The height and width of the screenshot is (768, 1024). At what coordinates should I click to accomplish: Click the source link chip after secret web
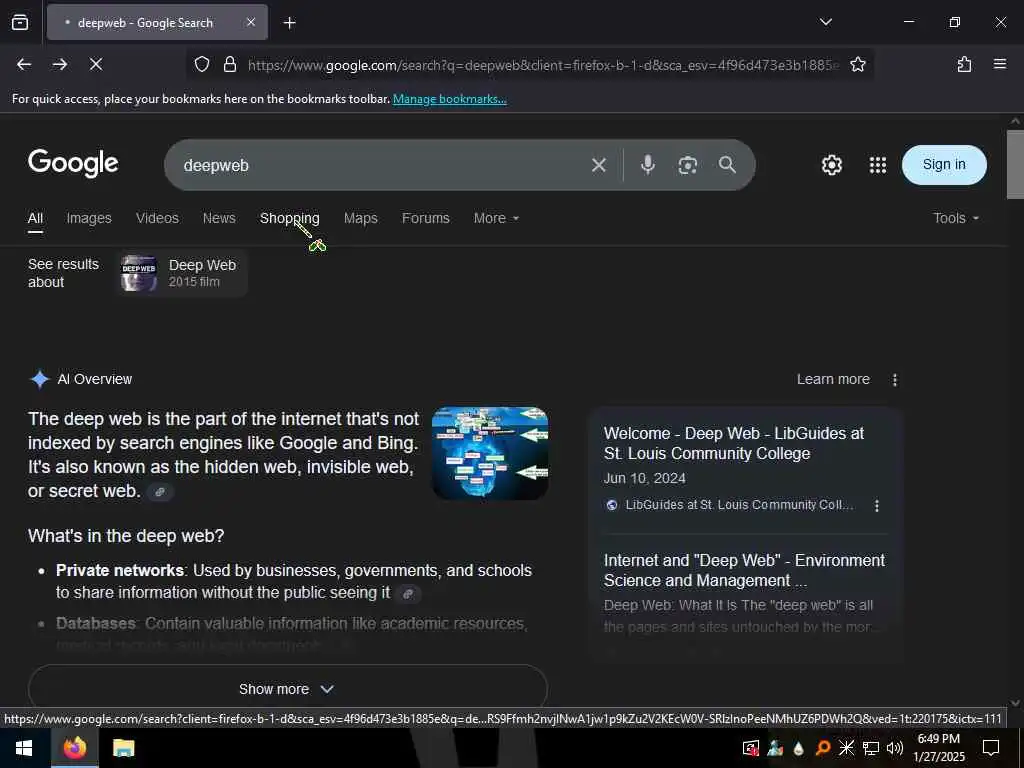(x=160, y=492)
